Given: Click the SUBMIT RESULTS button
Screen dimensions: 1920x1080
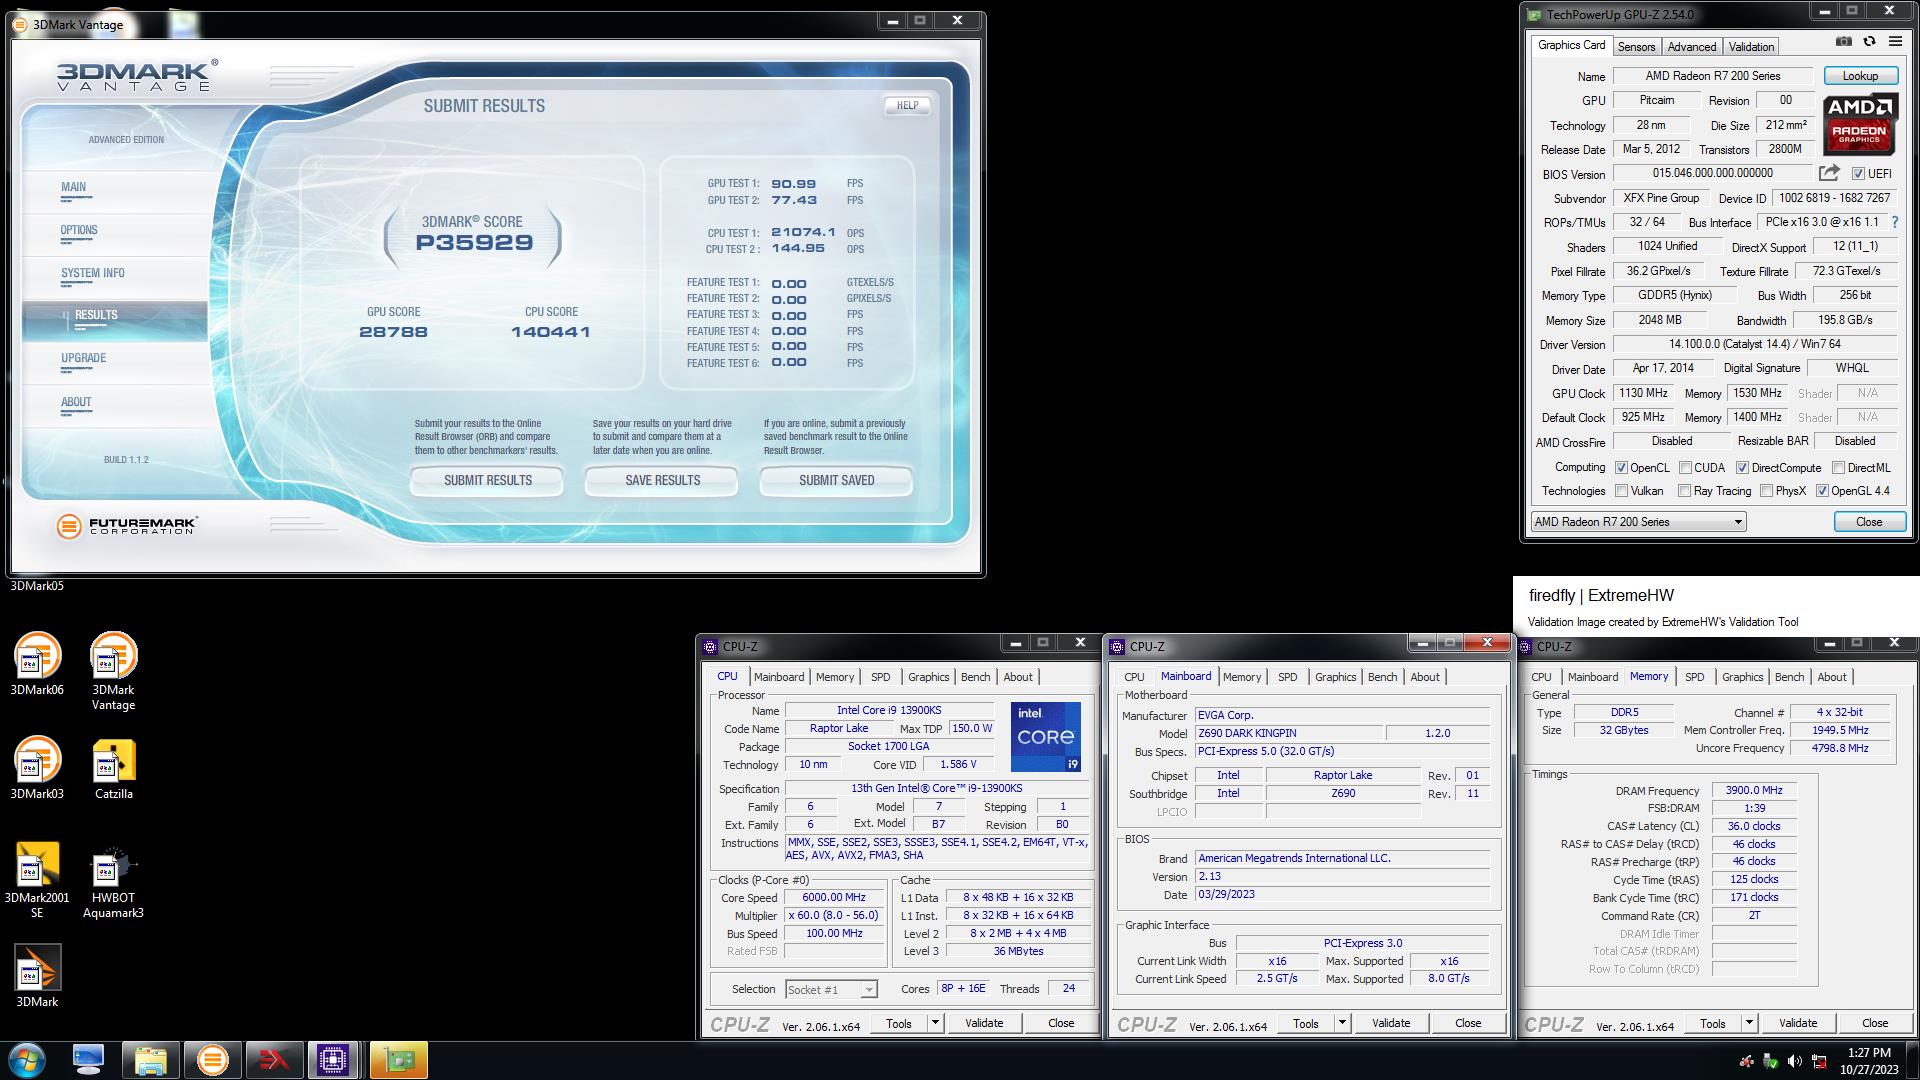Looking at the screenshot, I should point(487,481).
